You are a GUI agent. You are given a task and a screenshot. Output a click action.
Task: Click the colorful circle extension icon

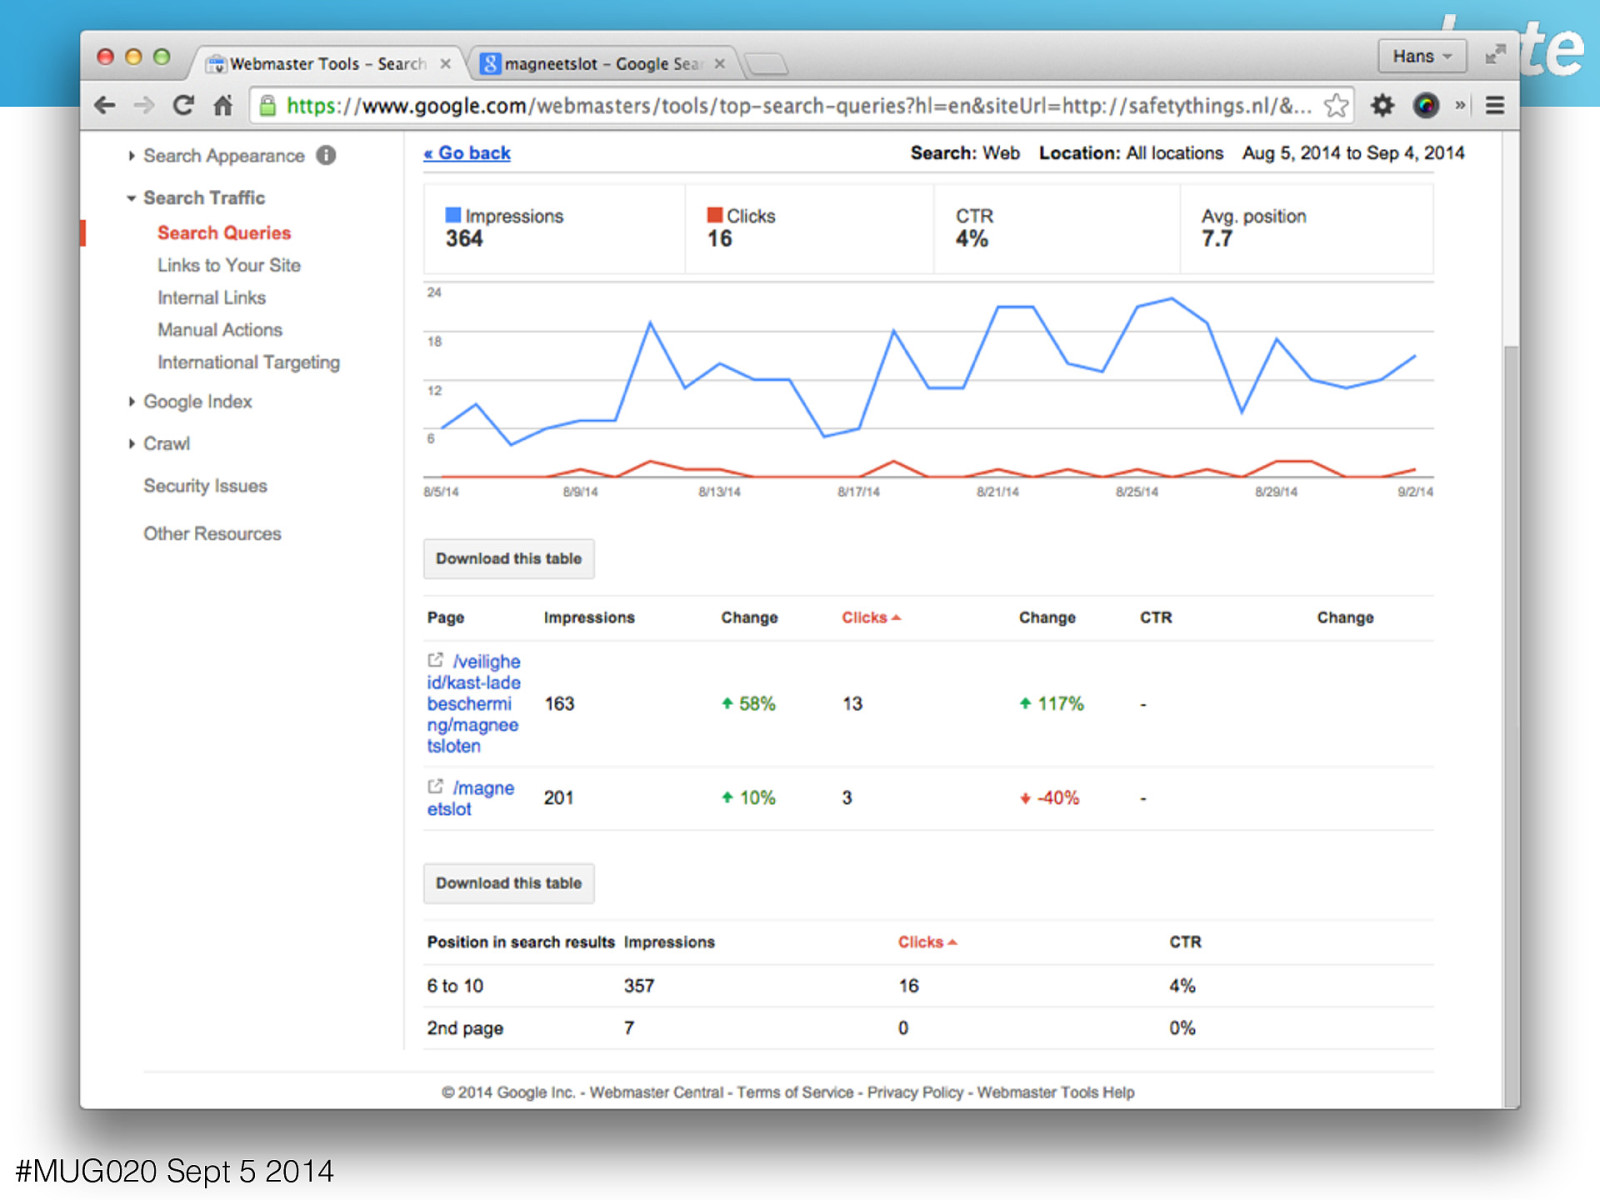pos(1426,105)
